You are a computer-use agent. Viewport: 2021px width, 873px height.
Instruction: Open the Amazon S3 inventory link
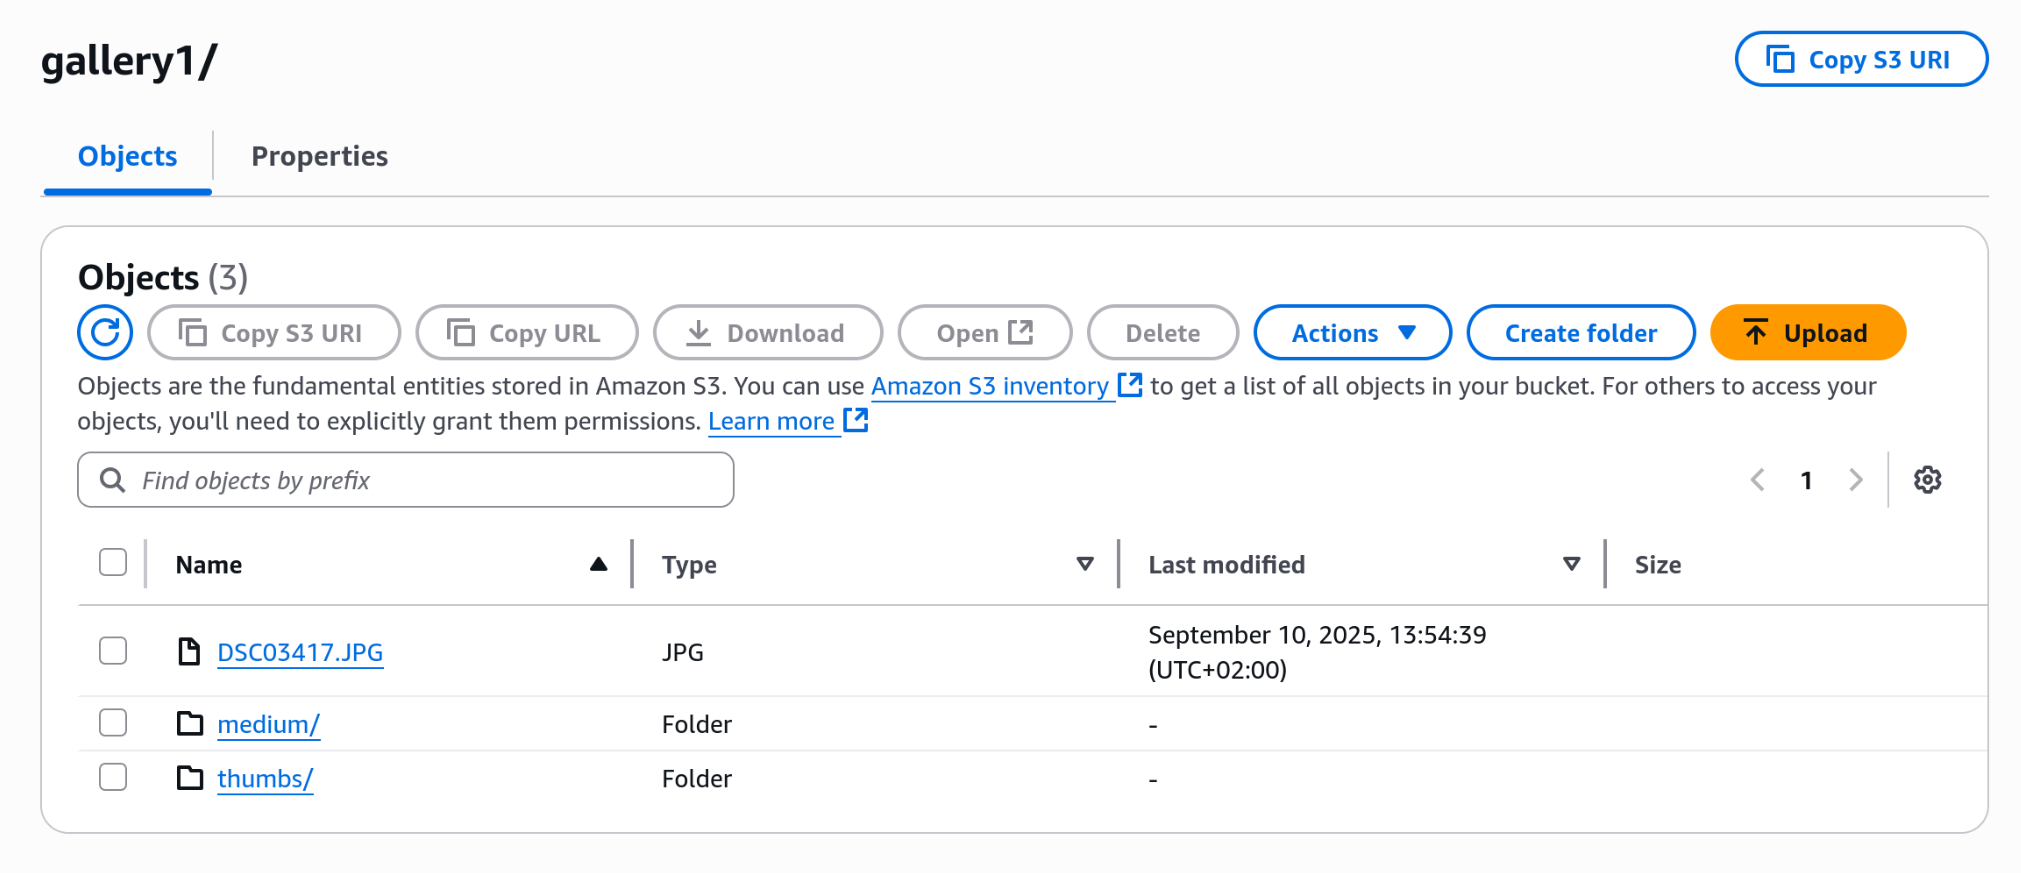[x=990, y=386]
